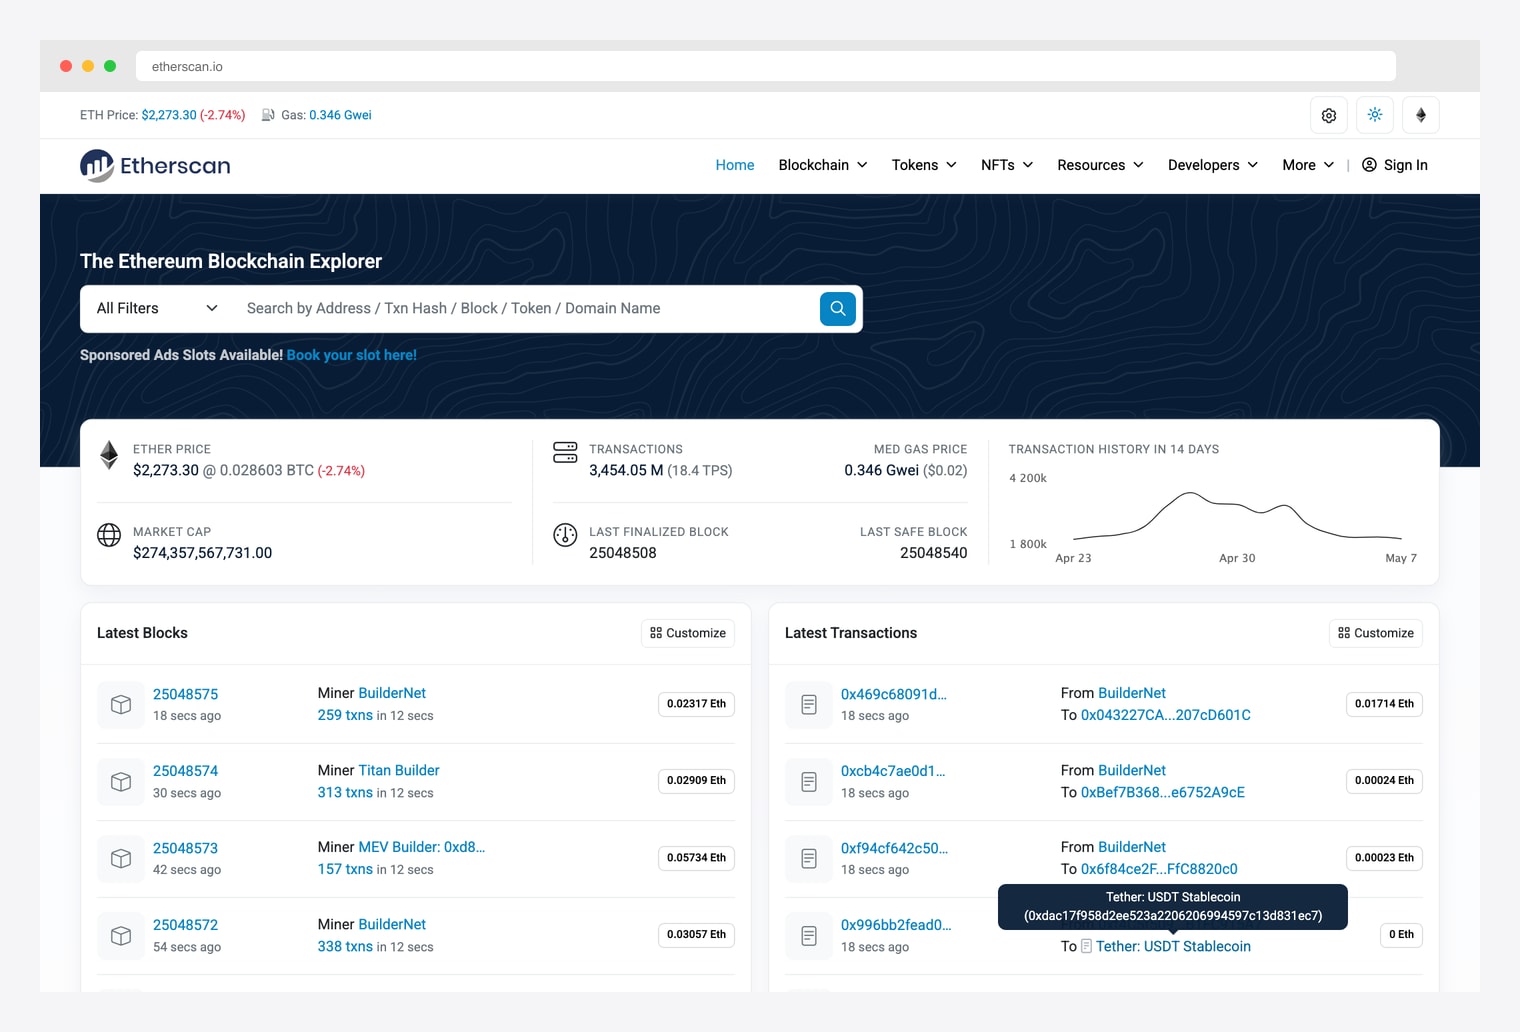Viewport: 1520px width, 1032px height.
Task: Toggle light theme sun icon
Action: click(1375, 115)
